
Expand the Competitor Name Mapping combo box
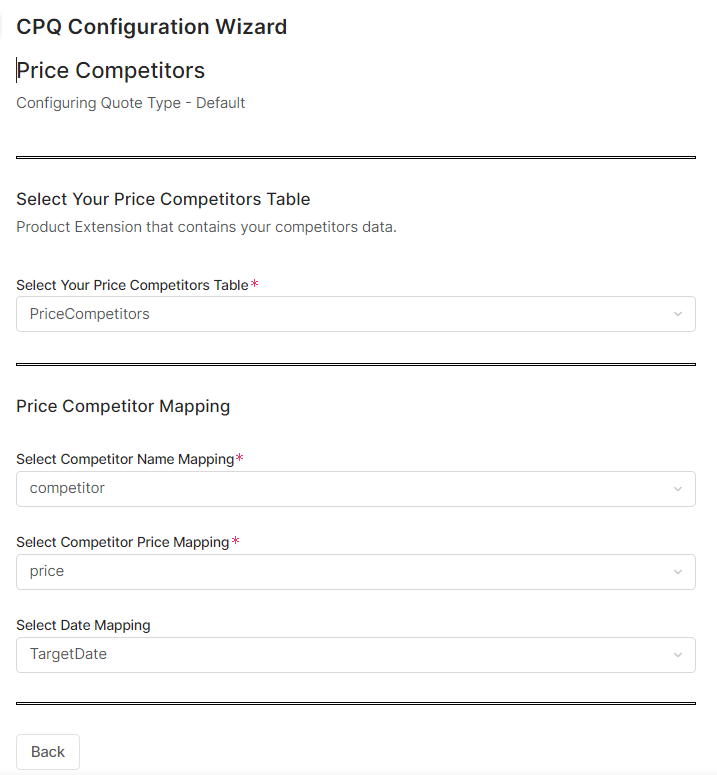(355, 489)
